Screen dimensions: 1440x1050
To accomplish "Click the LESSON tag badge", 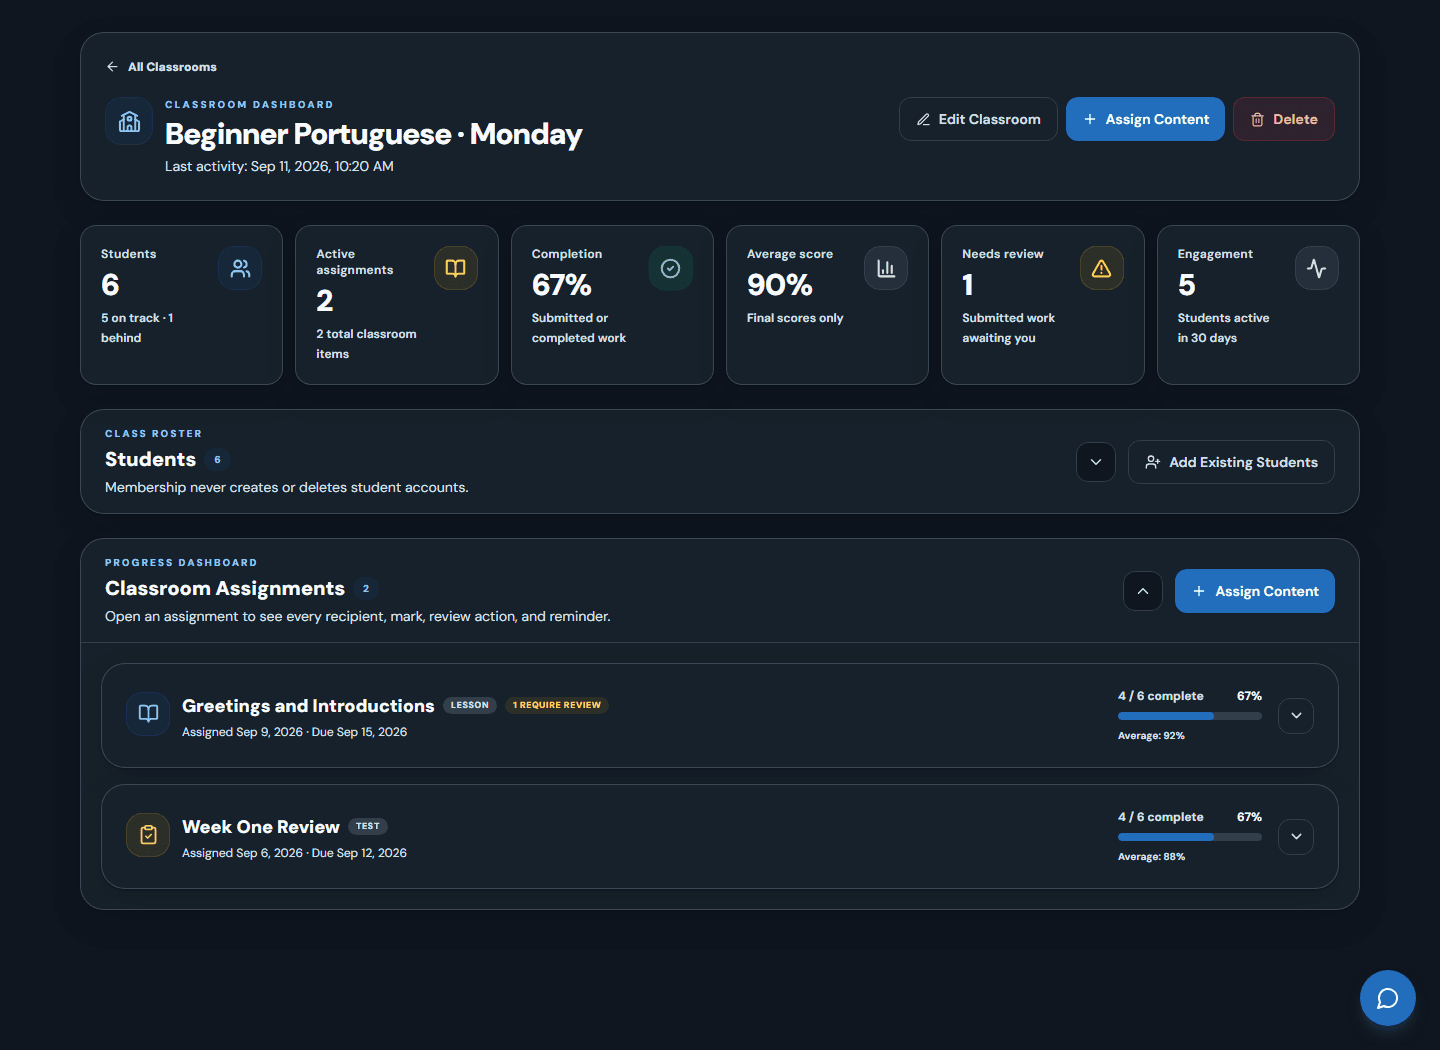I will [470, 705].
